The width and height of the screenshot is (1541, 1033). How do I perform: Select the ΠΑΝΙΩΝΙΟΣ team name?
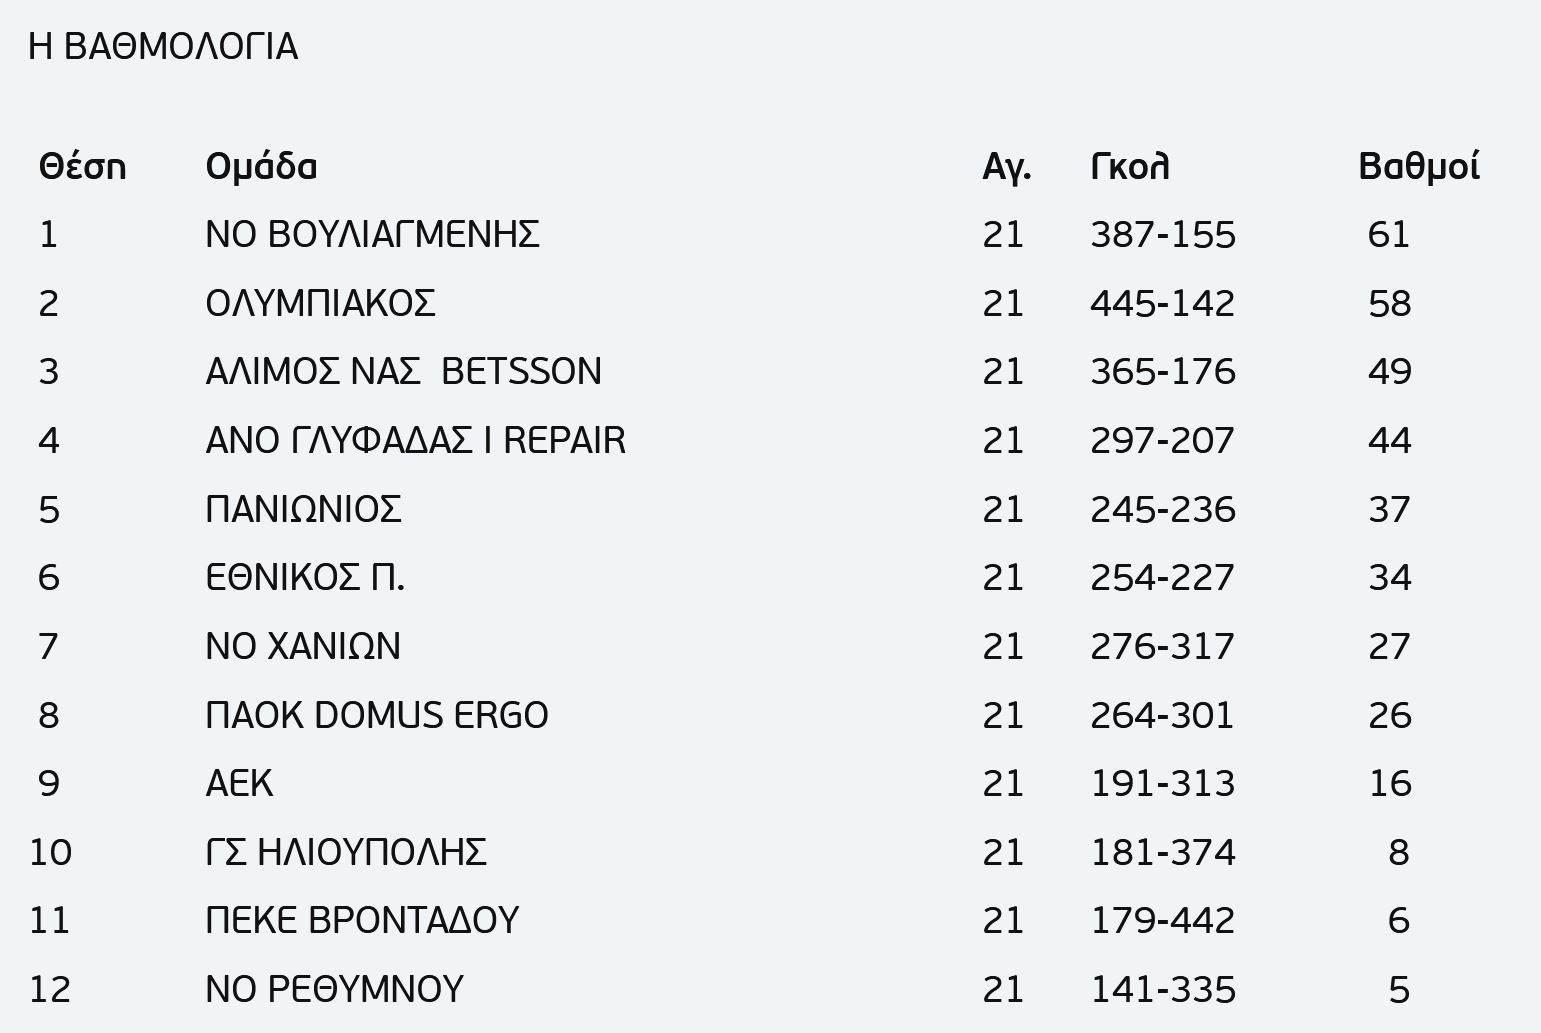303,509
